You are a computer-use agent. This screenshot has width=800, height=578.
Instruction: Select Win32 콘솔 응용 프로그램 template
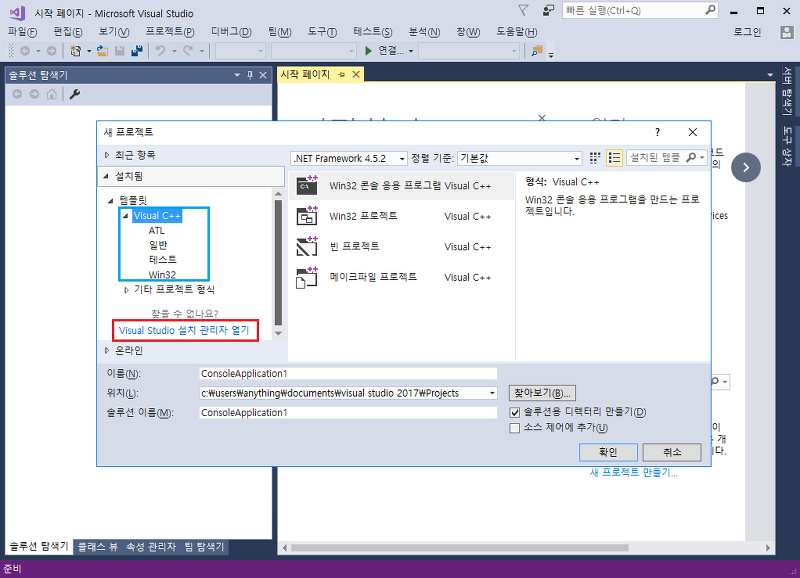[x=402, y=186]
